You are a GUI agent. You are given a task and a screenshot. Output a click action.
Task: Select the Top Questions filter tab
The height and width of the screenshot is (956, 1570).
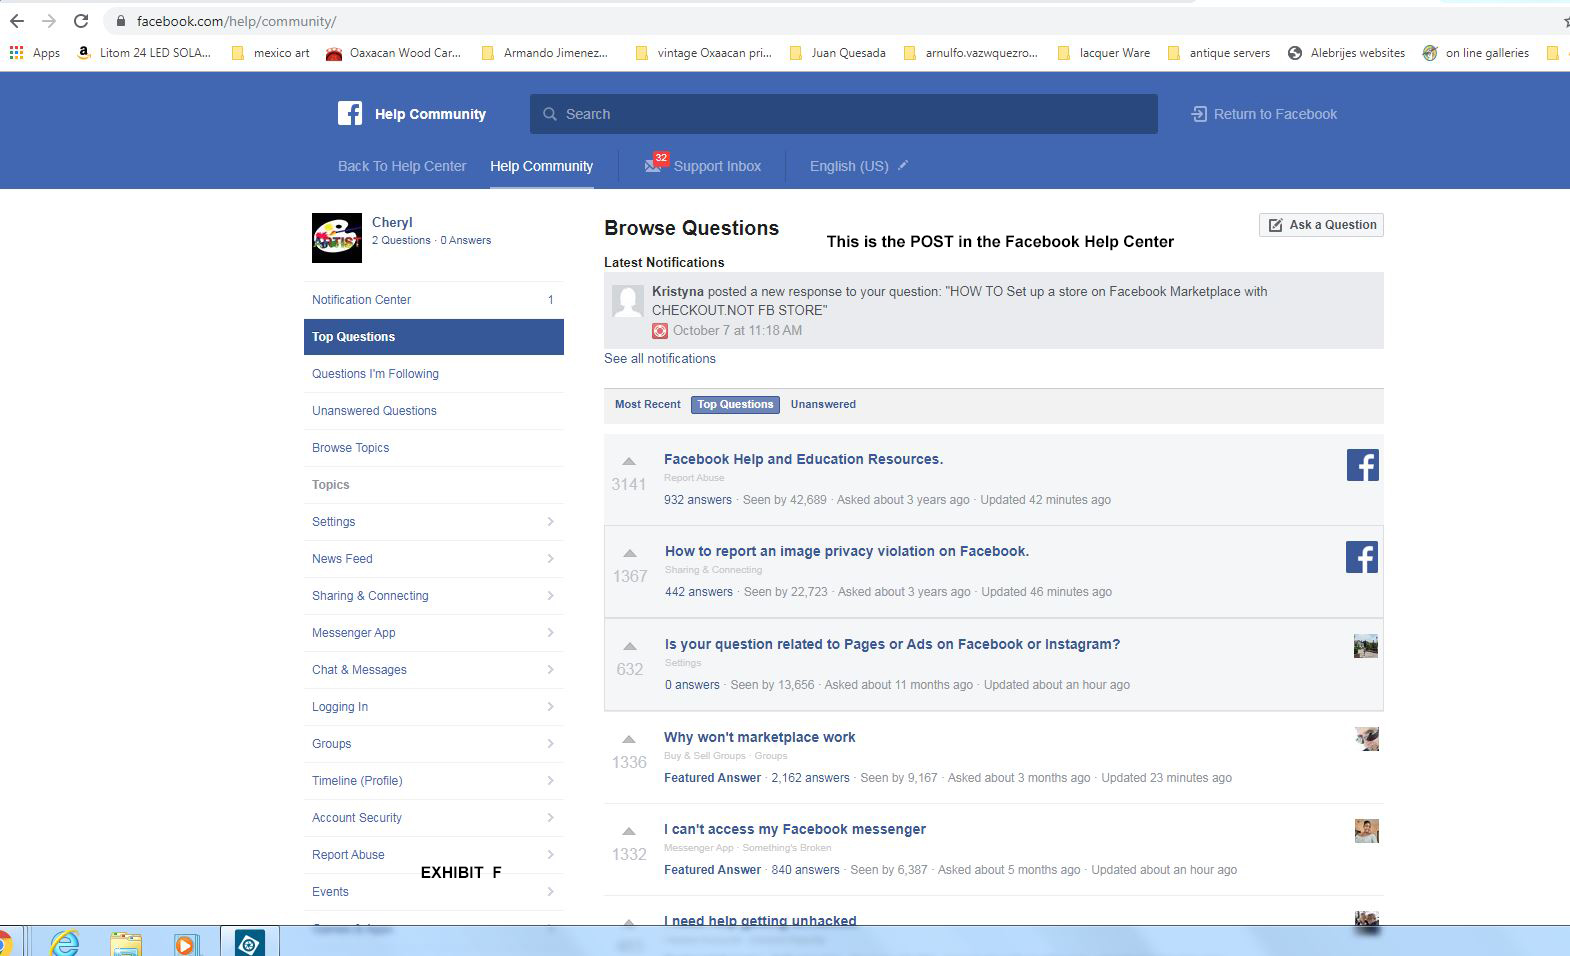tap(735, 404)
